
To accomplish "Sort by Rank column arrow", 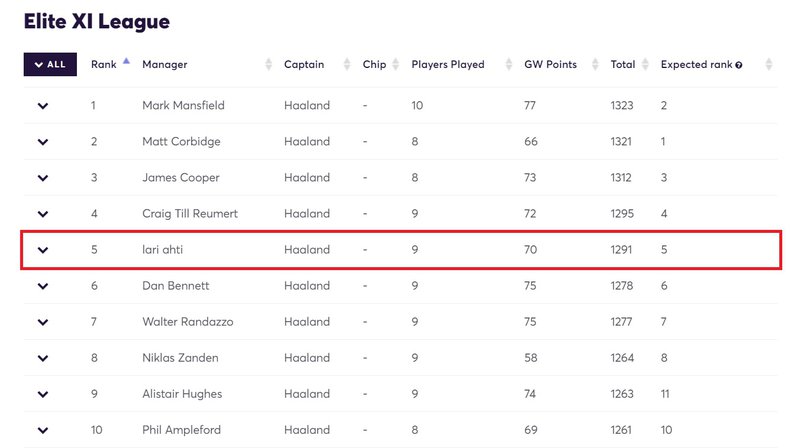I will pos(126,61).
